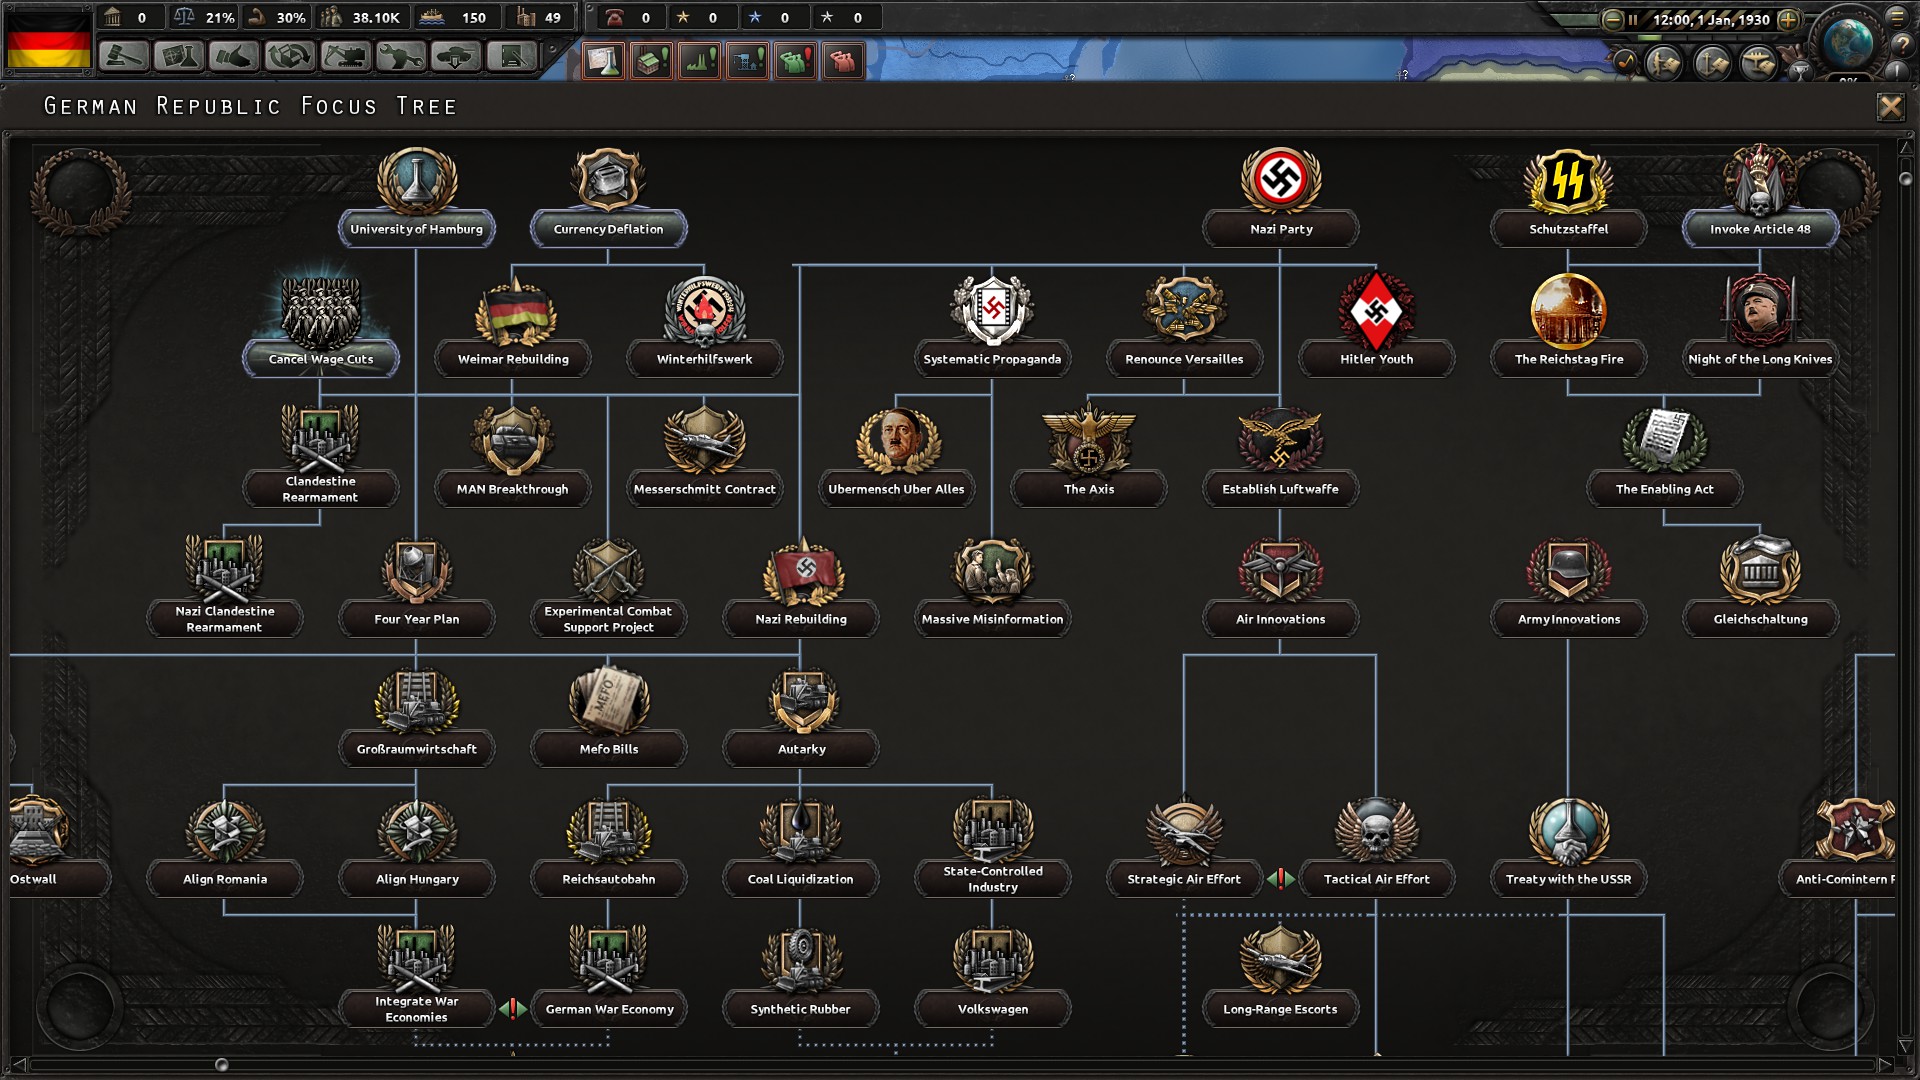
Task: Click the factories 49 indicator
Action: click(540, 17)
